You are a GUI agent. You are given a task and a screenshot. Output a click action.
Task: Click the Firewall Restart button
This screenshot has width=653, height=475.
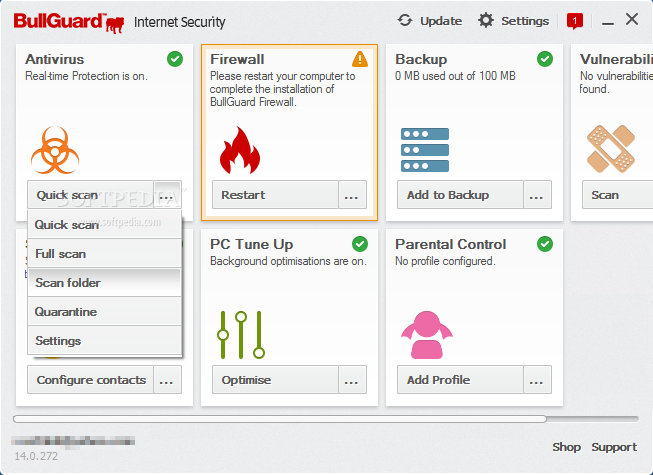[x=275, y=194]
